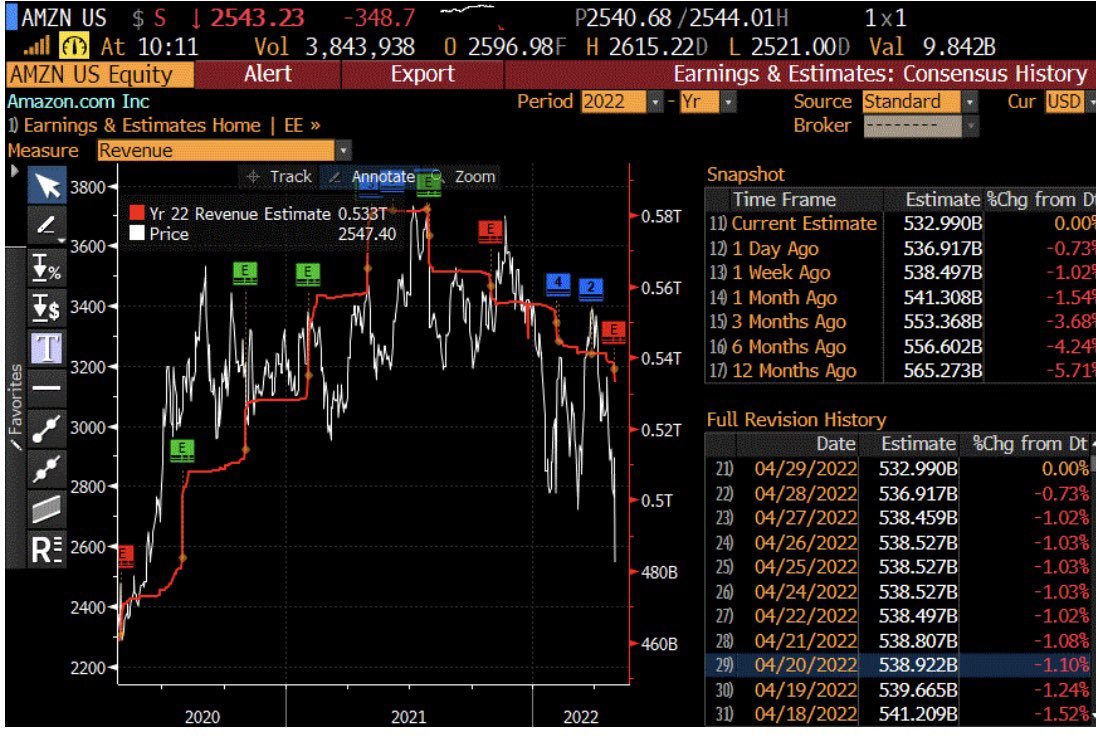Select the 04/27/2022 revision row

click(x=897, y=517)
